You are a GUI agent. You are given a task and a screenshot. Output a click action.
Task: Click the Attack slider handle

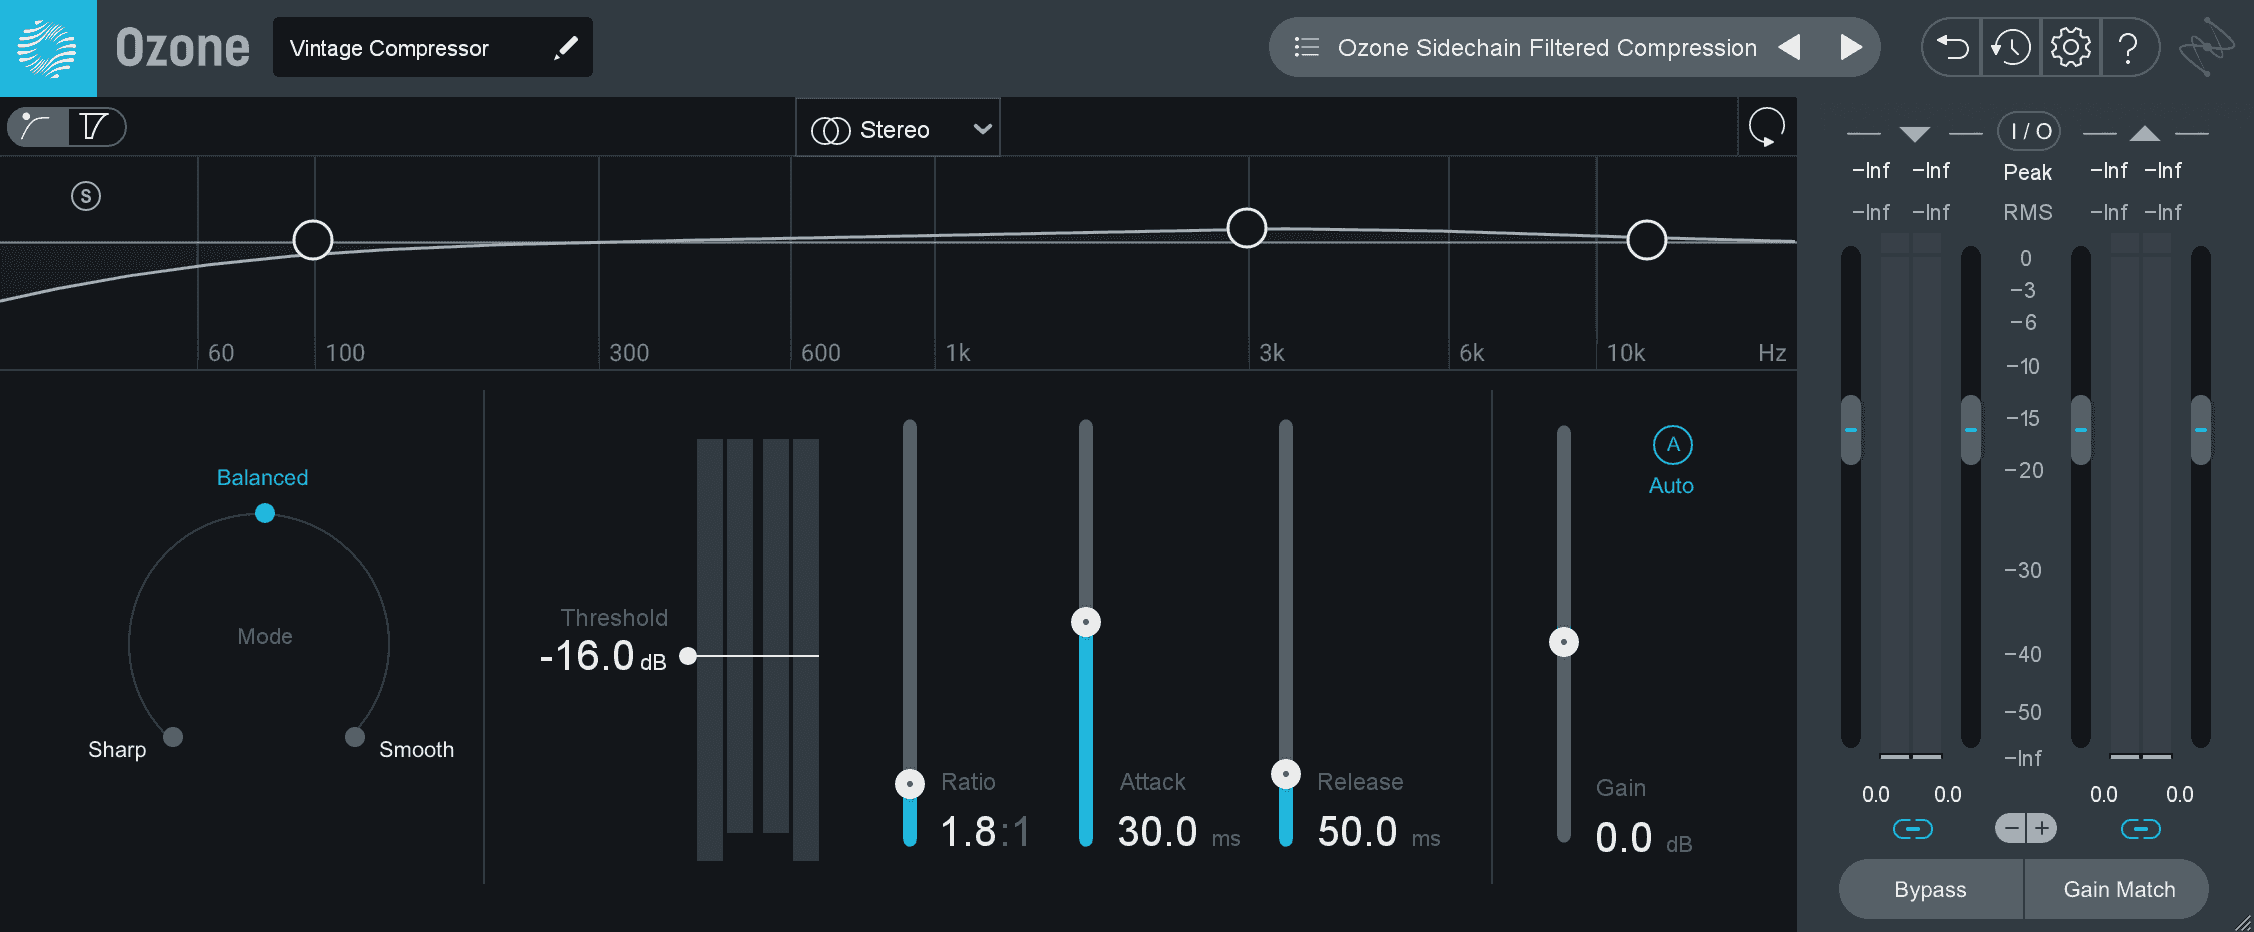1086,622
